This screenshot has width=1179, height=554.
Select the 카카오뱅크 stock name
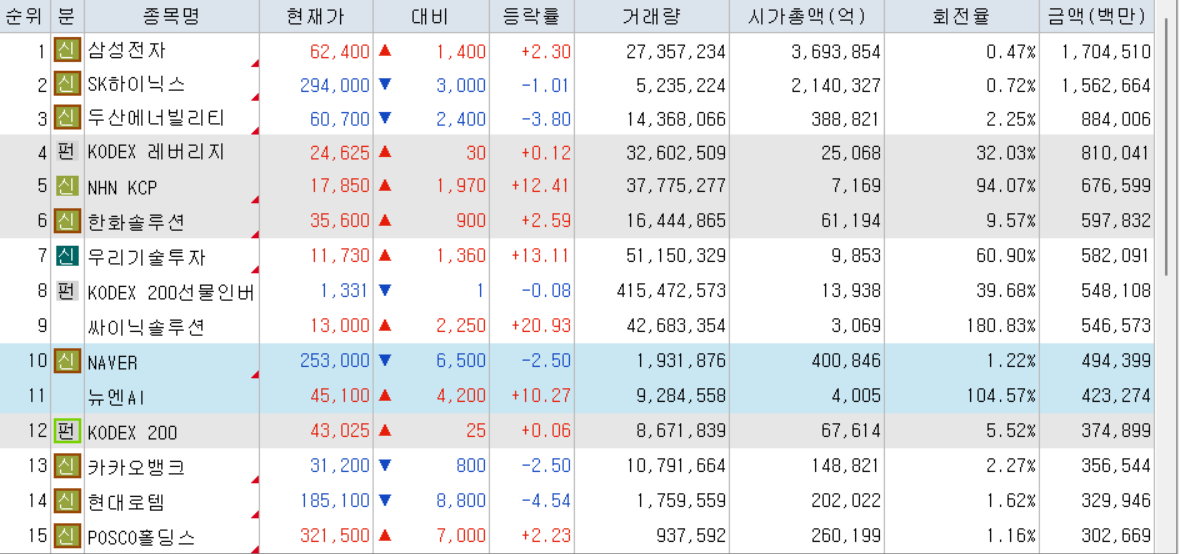coord(136,467)
